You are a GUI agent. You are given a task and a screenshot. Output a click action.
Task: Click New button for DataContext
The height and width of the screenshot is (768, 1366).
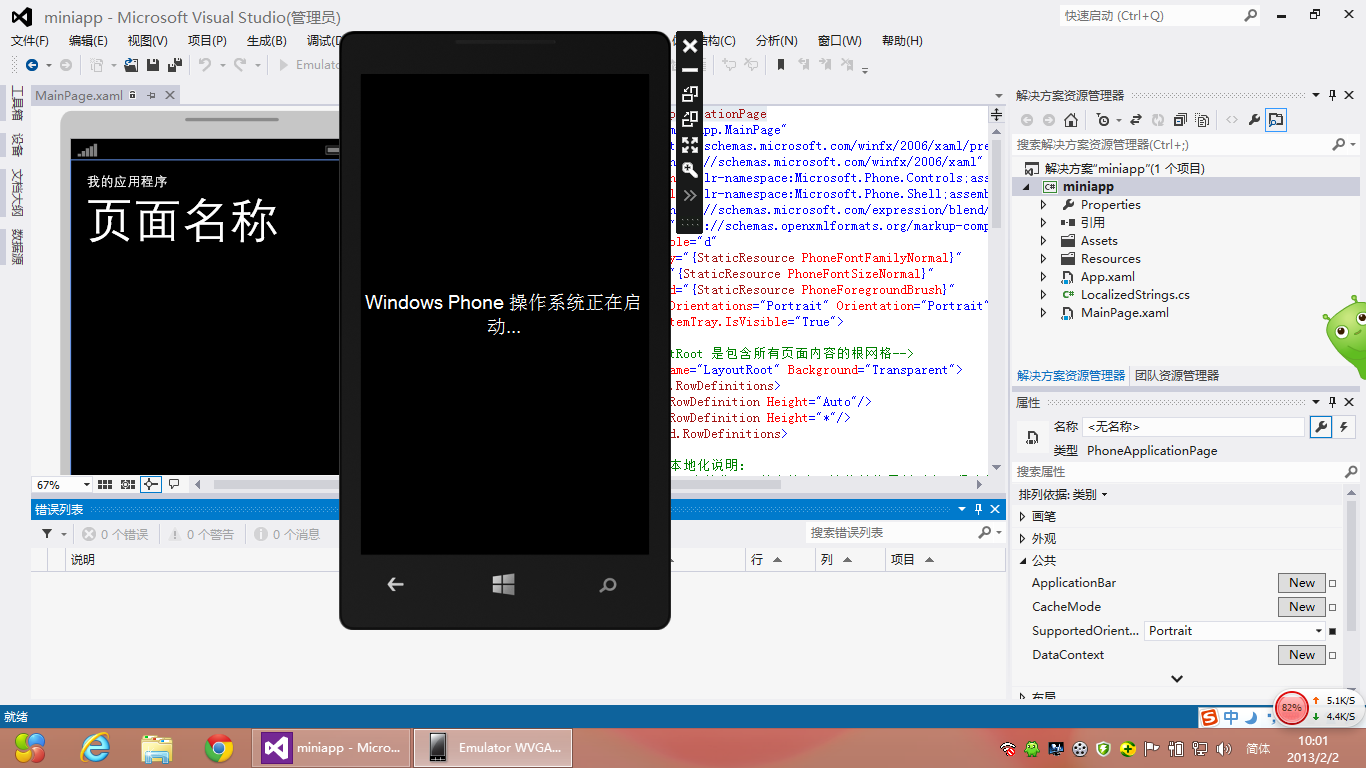1302,655
